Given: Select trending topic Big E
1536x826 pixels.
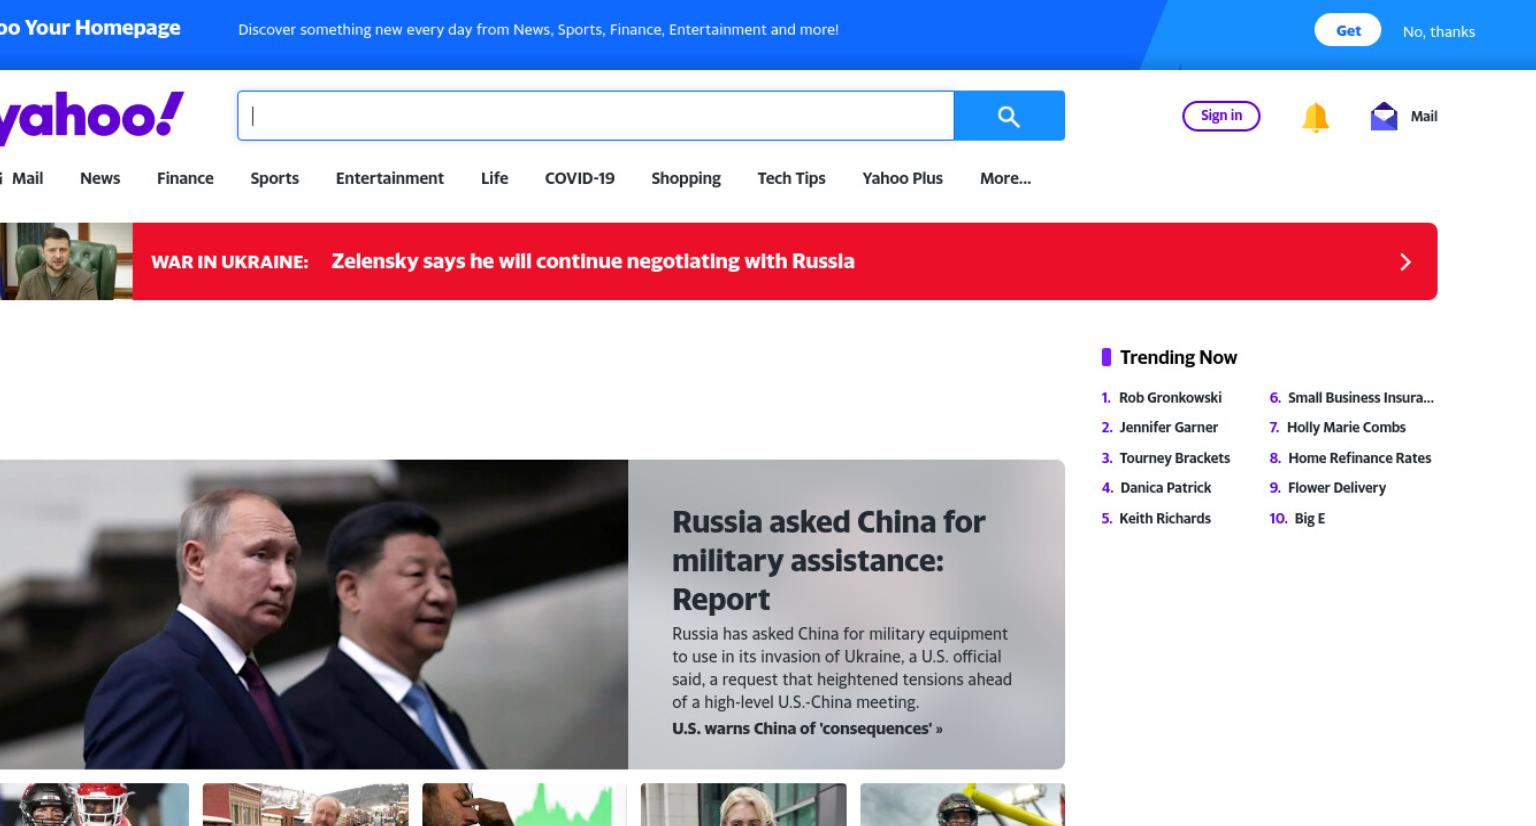Looking at the screenshot, I should tap(1309, 518).
